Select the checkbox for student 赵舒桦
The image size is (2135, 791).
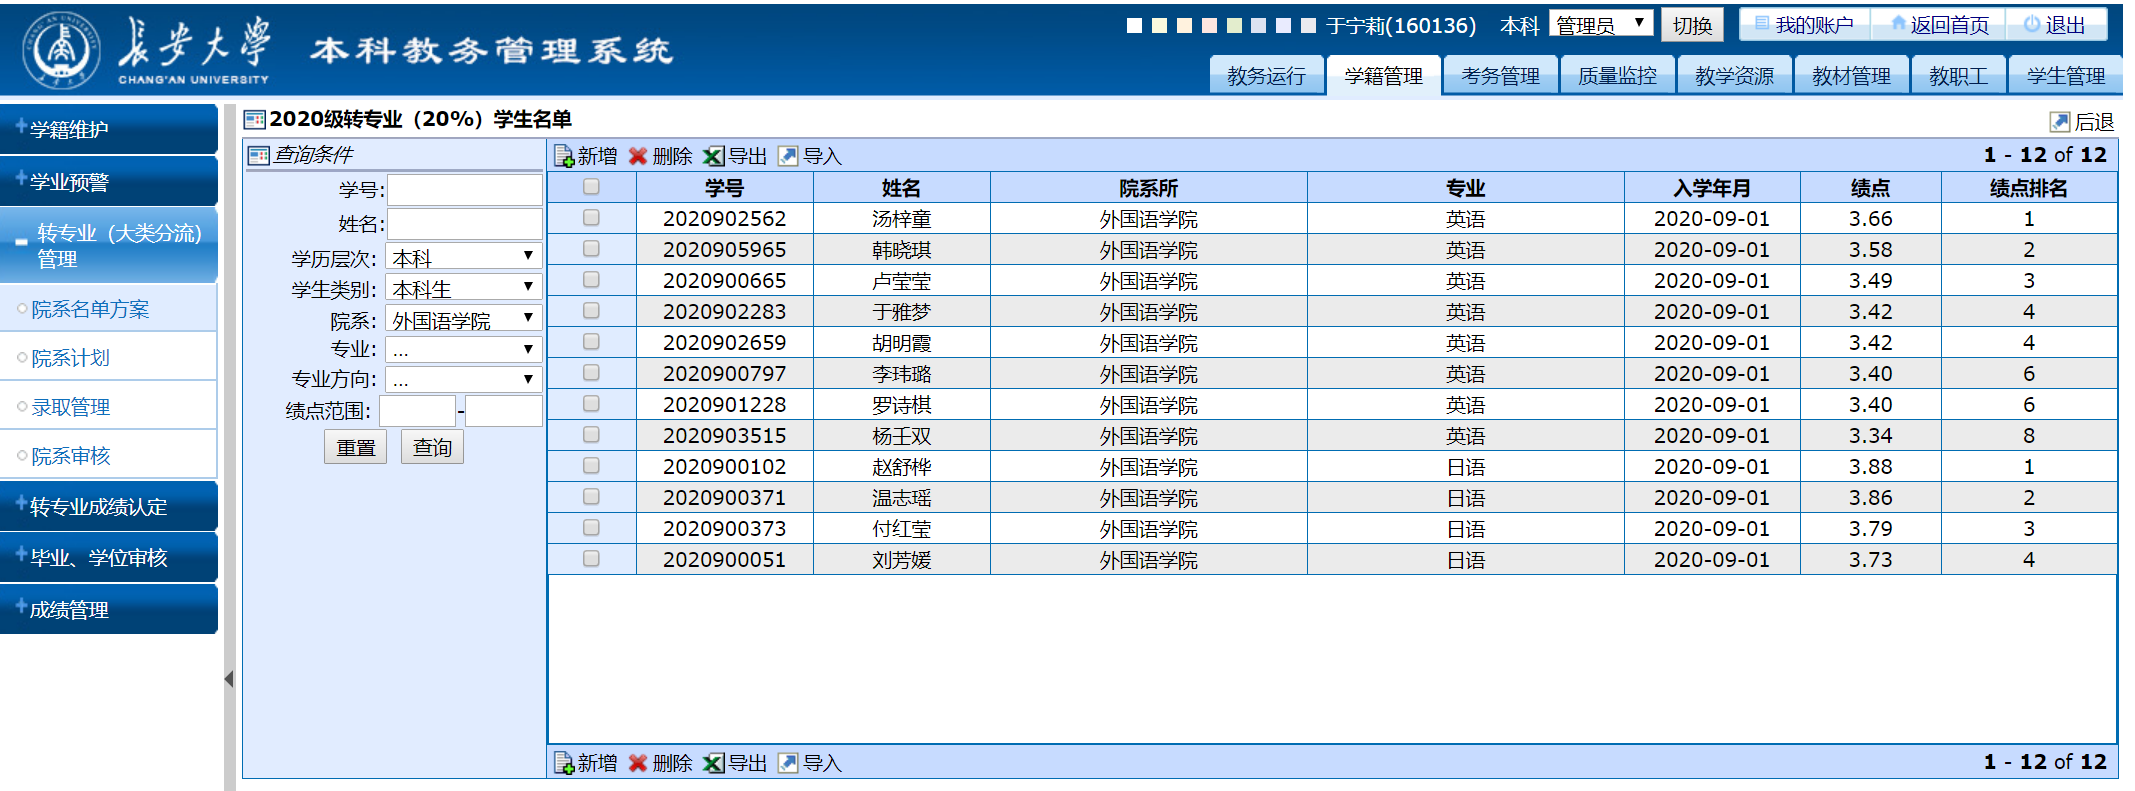pos(591,466)
